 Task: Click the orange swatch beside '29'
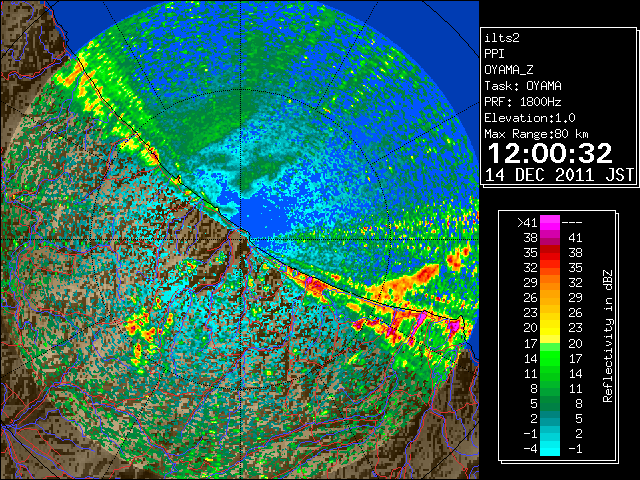(550, 282)
